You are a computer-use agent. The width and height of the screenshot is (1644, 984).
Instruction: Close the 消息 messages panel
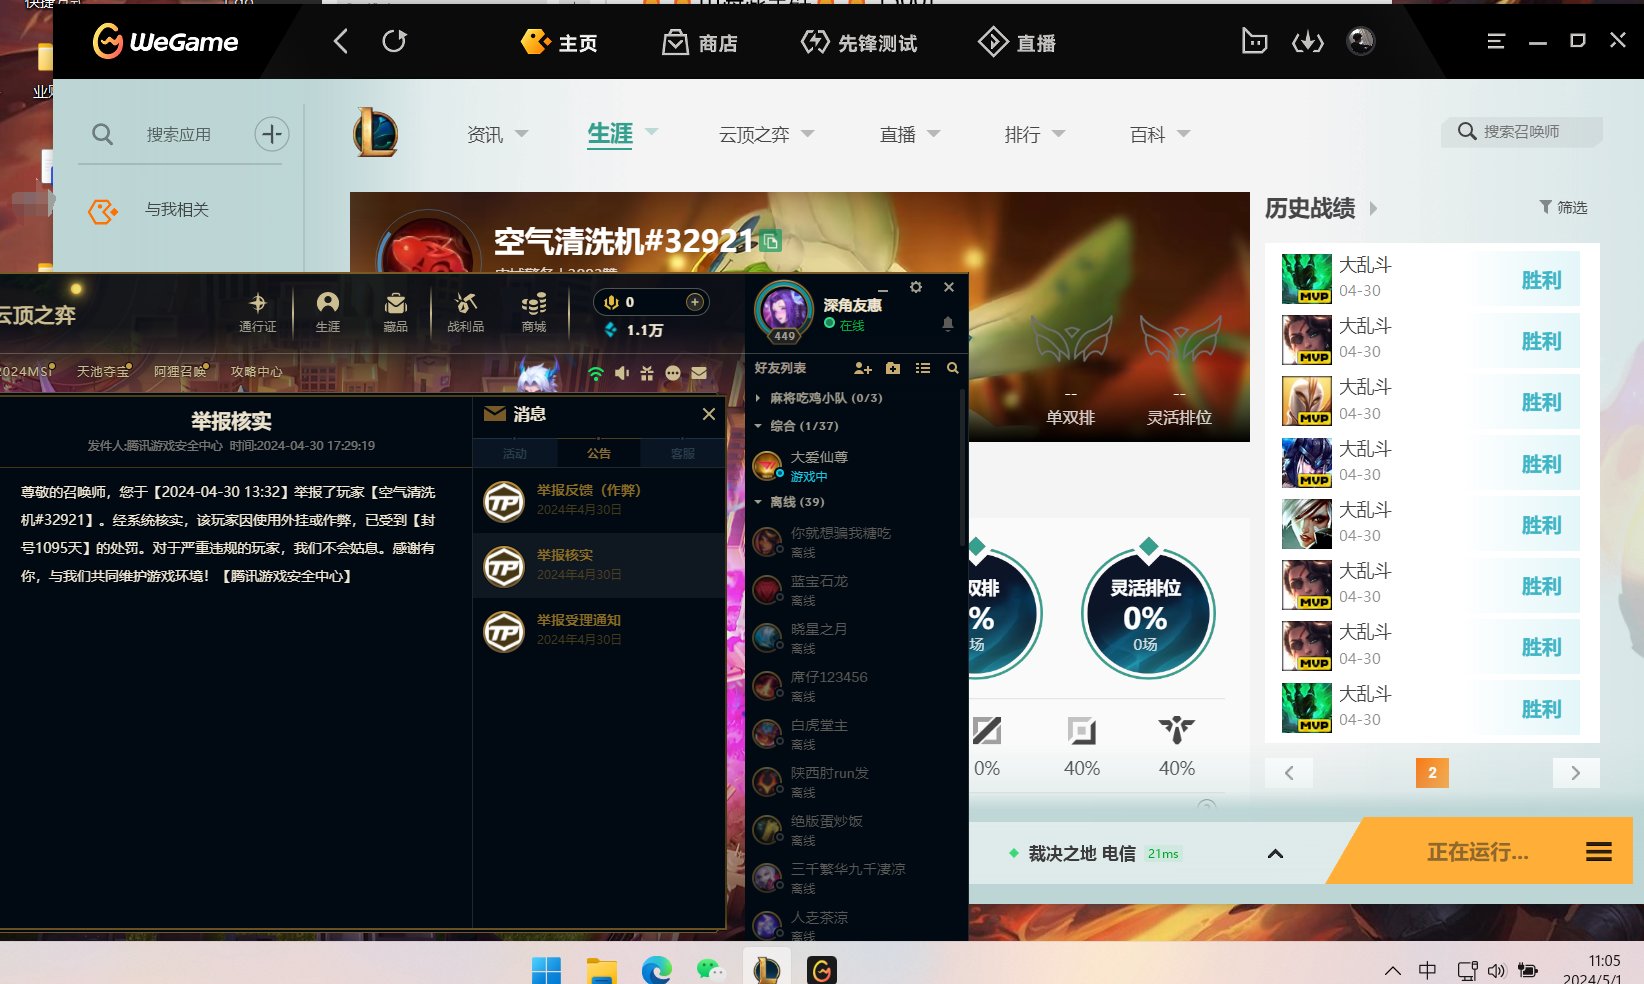tap(709, 414)
